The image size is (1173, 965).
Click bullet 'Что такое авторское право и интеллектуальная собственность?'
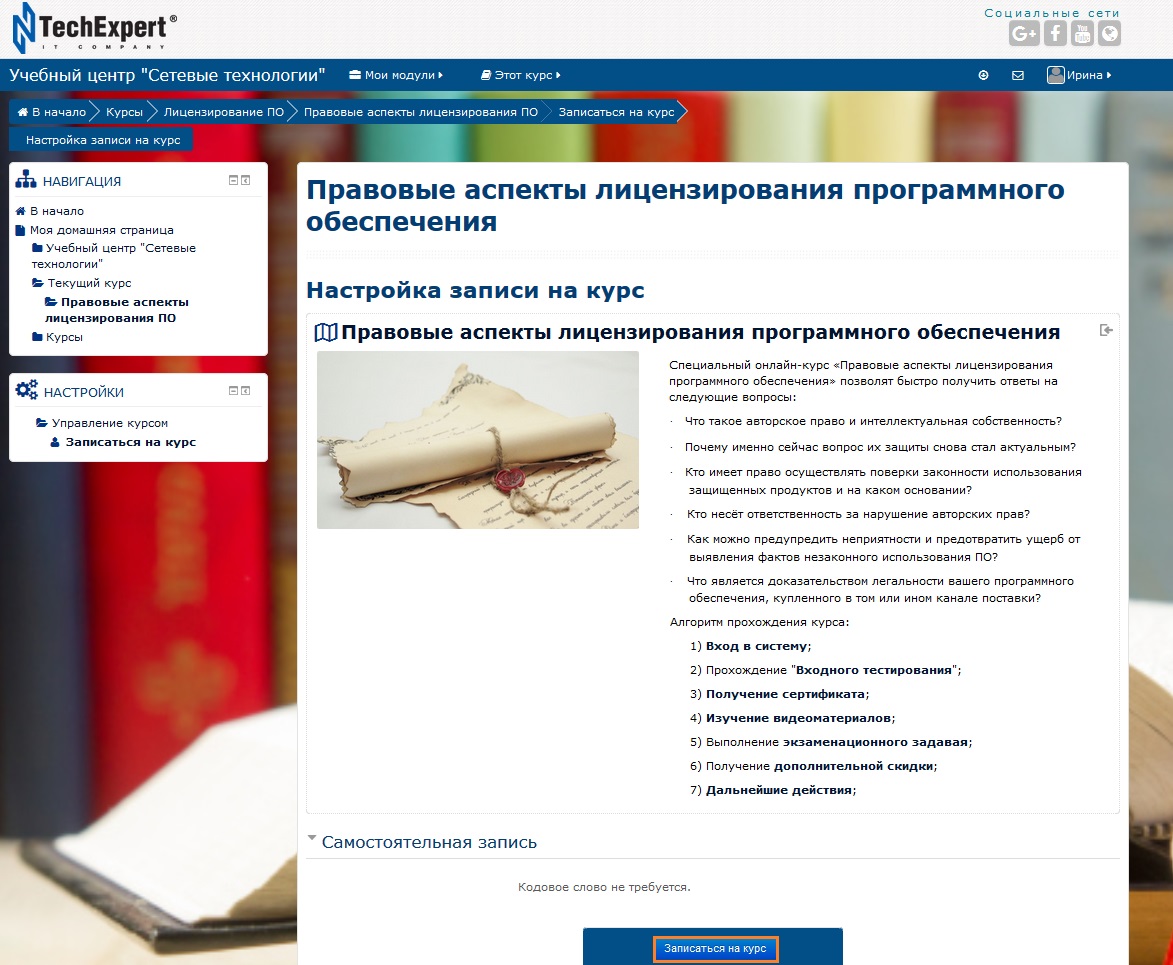[873, 421]
